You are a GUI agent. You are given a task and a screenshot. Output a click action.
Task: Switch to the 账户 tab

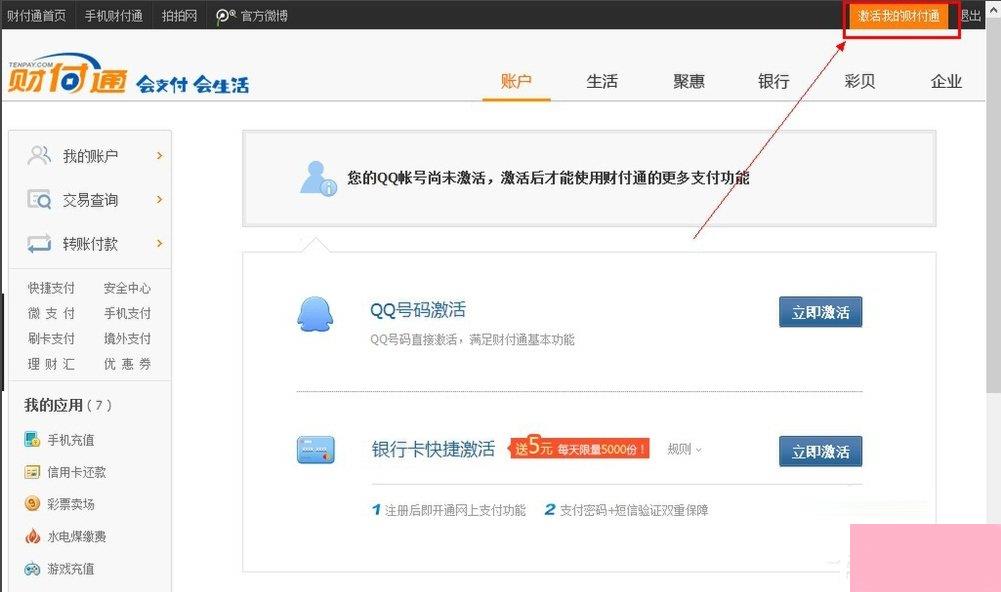(516, 82)
